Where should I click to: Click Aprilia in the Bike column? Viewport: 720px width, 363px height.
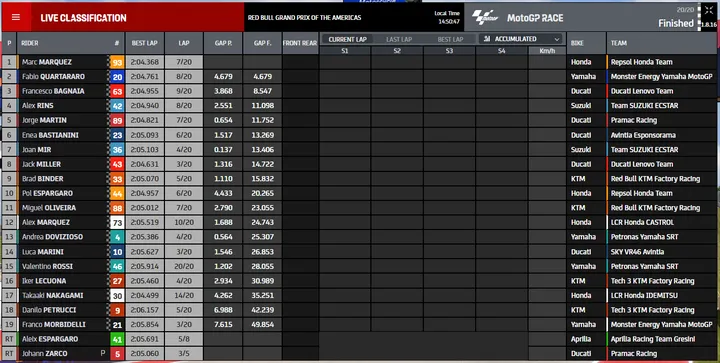click(x=581, y=339)
